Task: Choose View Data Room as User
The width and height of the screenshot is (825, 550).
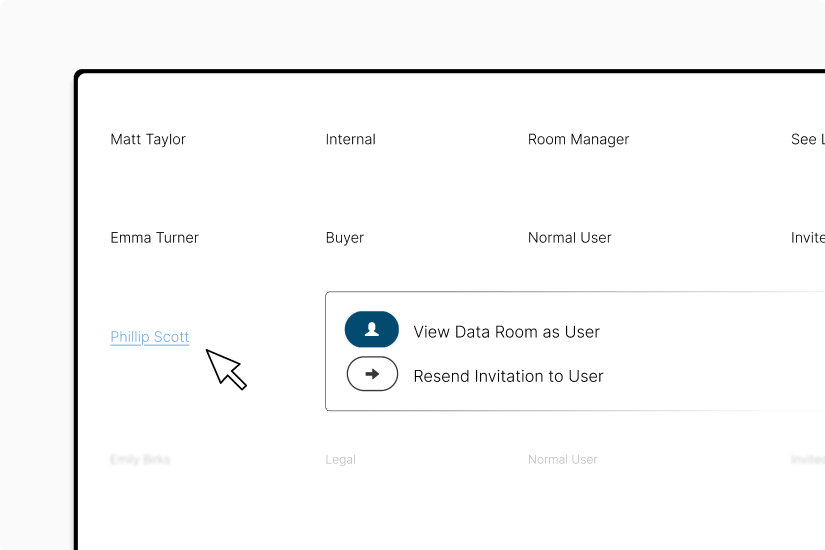Action: [x=506, y=332]
